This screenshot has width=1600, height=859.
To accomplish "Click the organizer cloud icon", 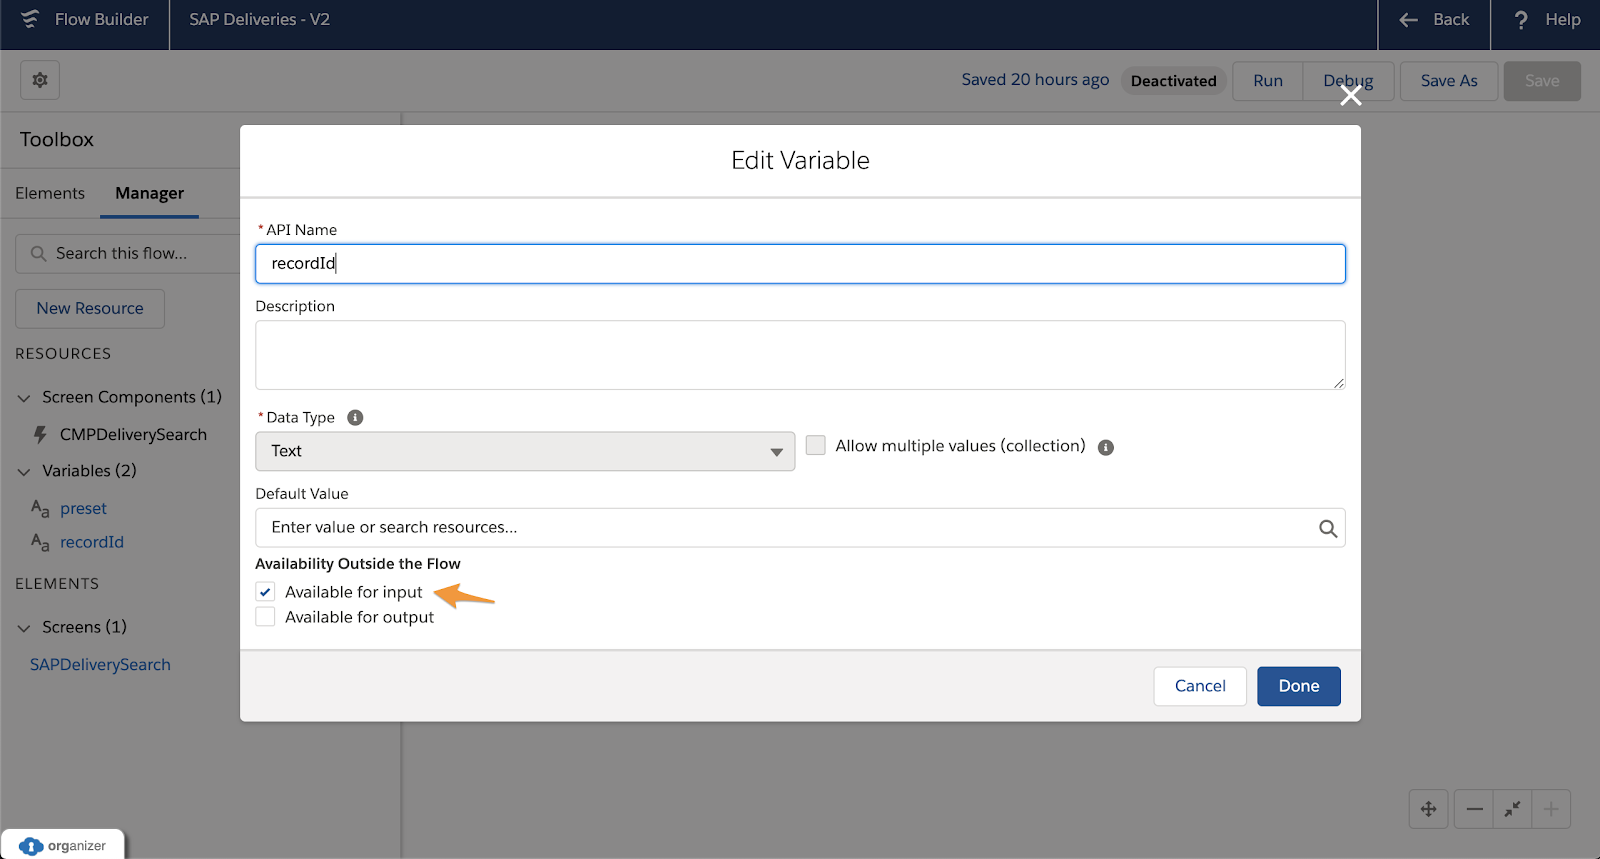I will tap(31, 846).
